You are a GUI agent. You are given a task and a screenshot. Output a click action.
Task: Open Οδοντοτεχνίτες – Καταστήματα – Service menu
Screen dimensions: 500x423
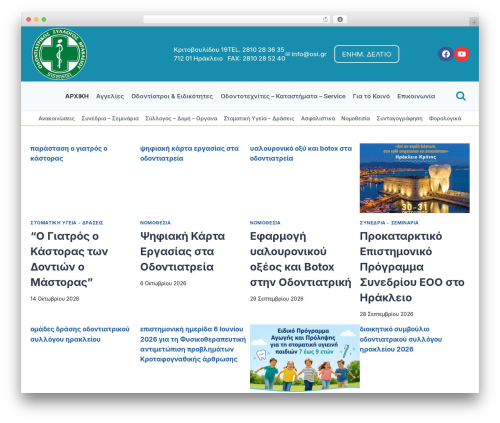click(x=283, y=96)
